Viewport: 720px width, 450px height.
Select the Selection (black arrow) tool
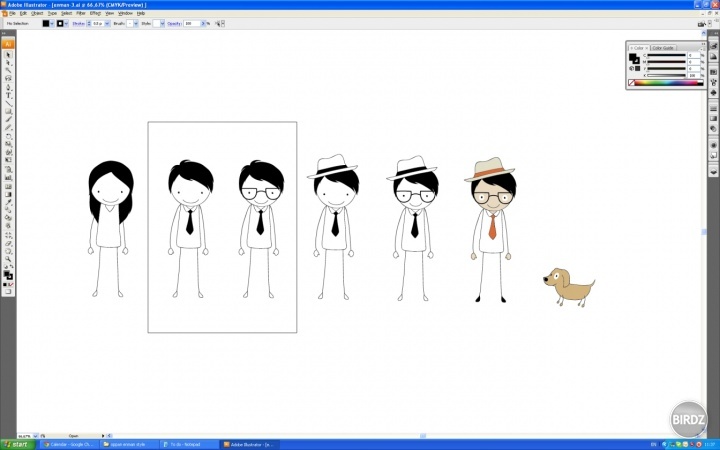8,55
